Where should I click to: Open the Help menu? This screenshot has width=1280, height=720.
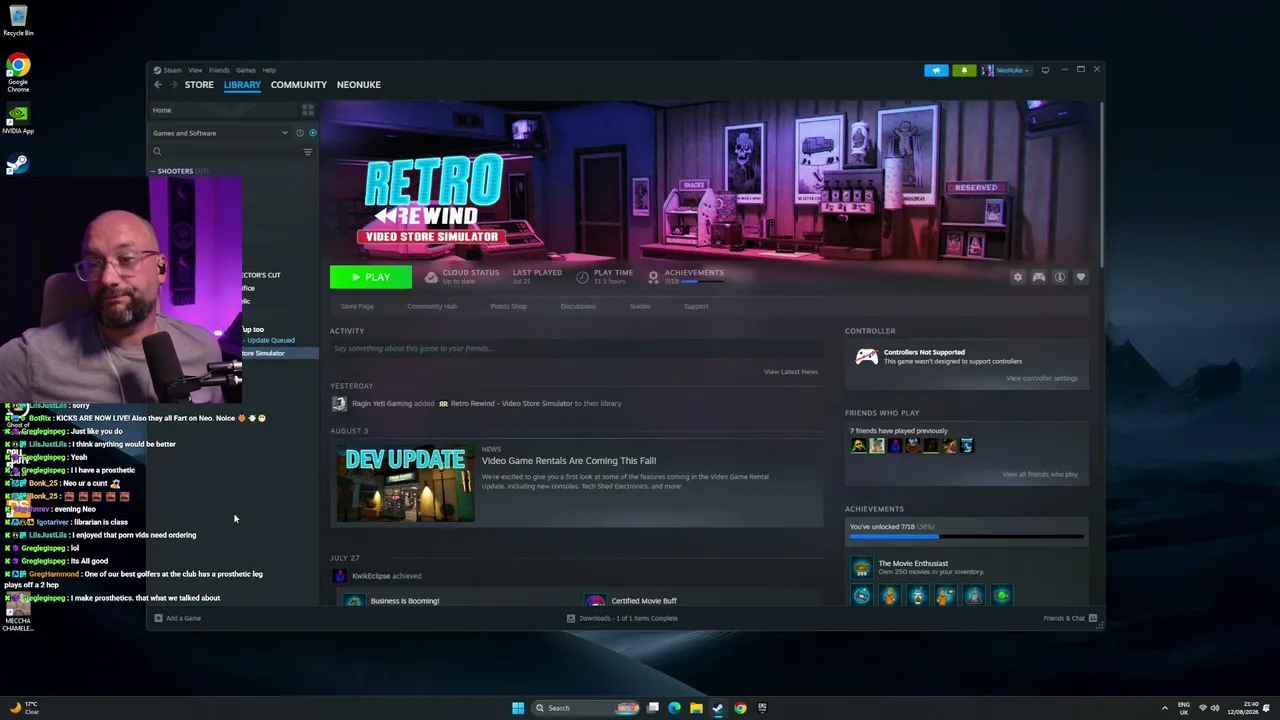point(269,70)
